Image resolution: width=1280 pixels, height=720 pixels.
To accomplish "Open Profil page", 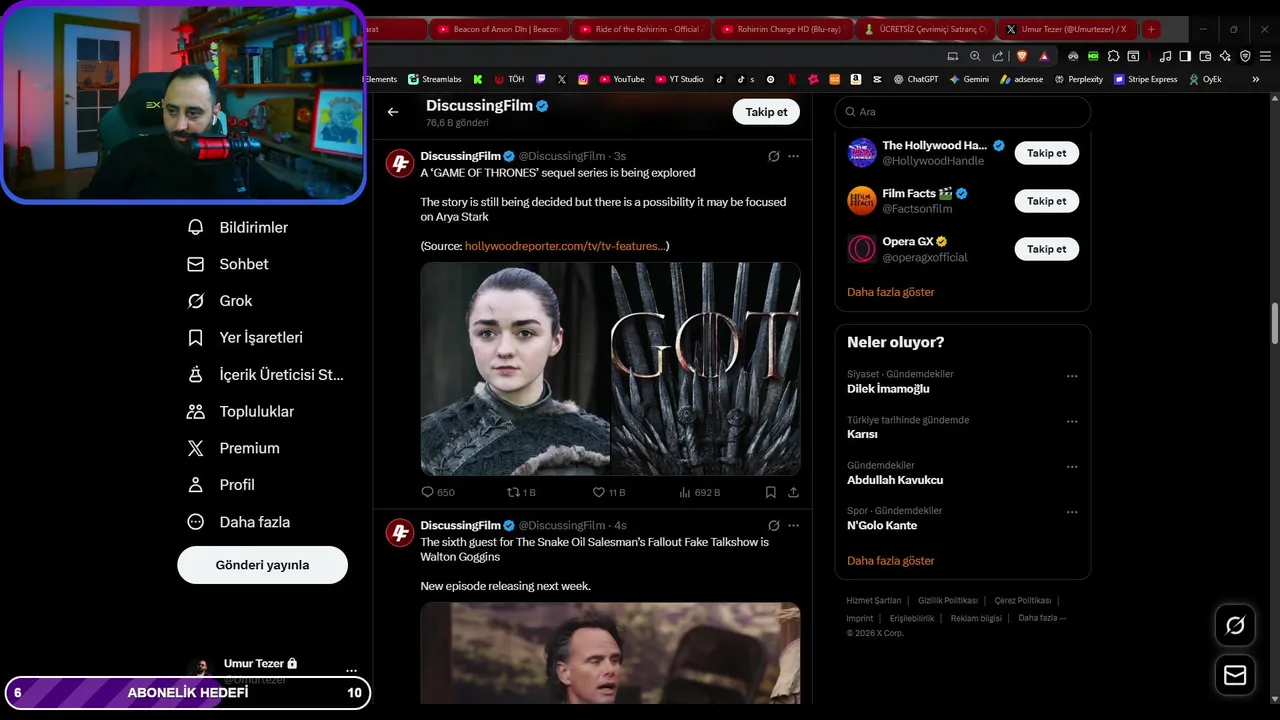I will tap(221, 485).
